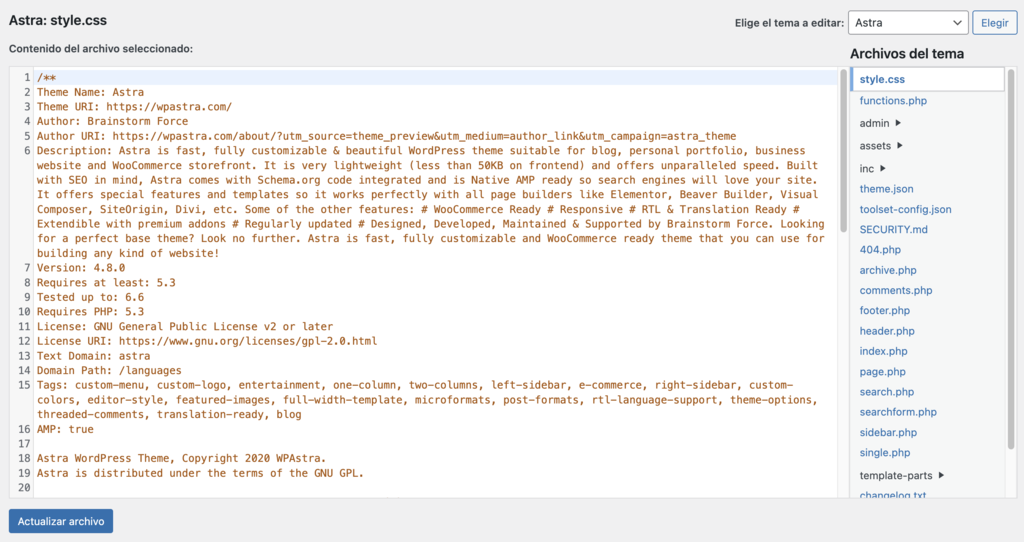The image size is (1024, 542).
Task: Click the 'AMP: true' line
Action: click(65, 429)
